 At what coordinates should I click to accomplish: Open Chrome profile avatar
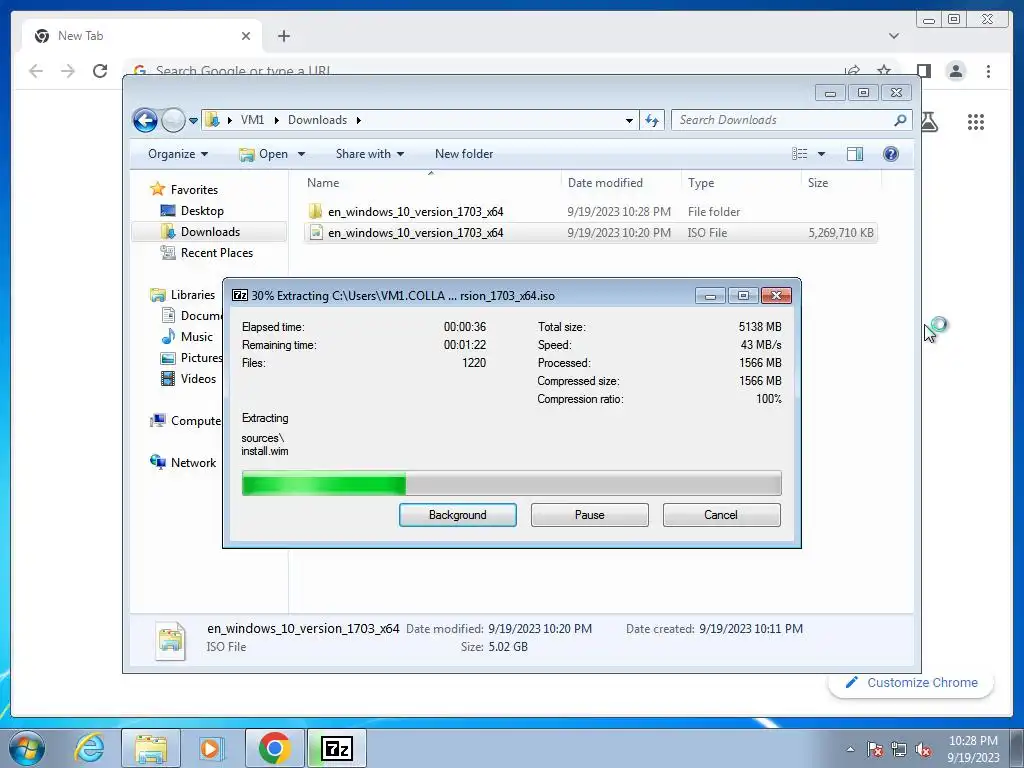[x=956, y=71]
